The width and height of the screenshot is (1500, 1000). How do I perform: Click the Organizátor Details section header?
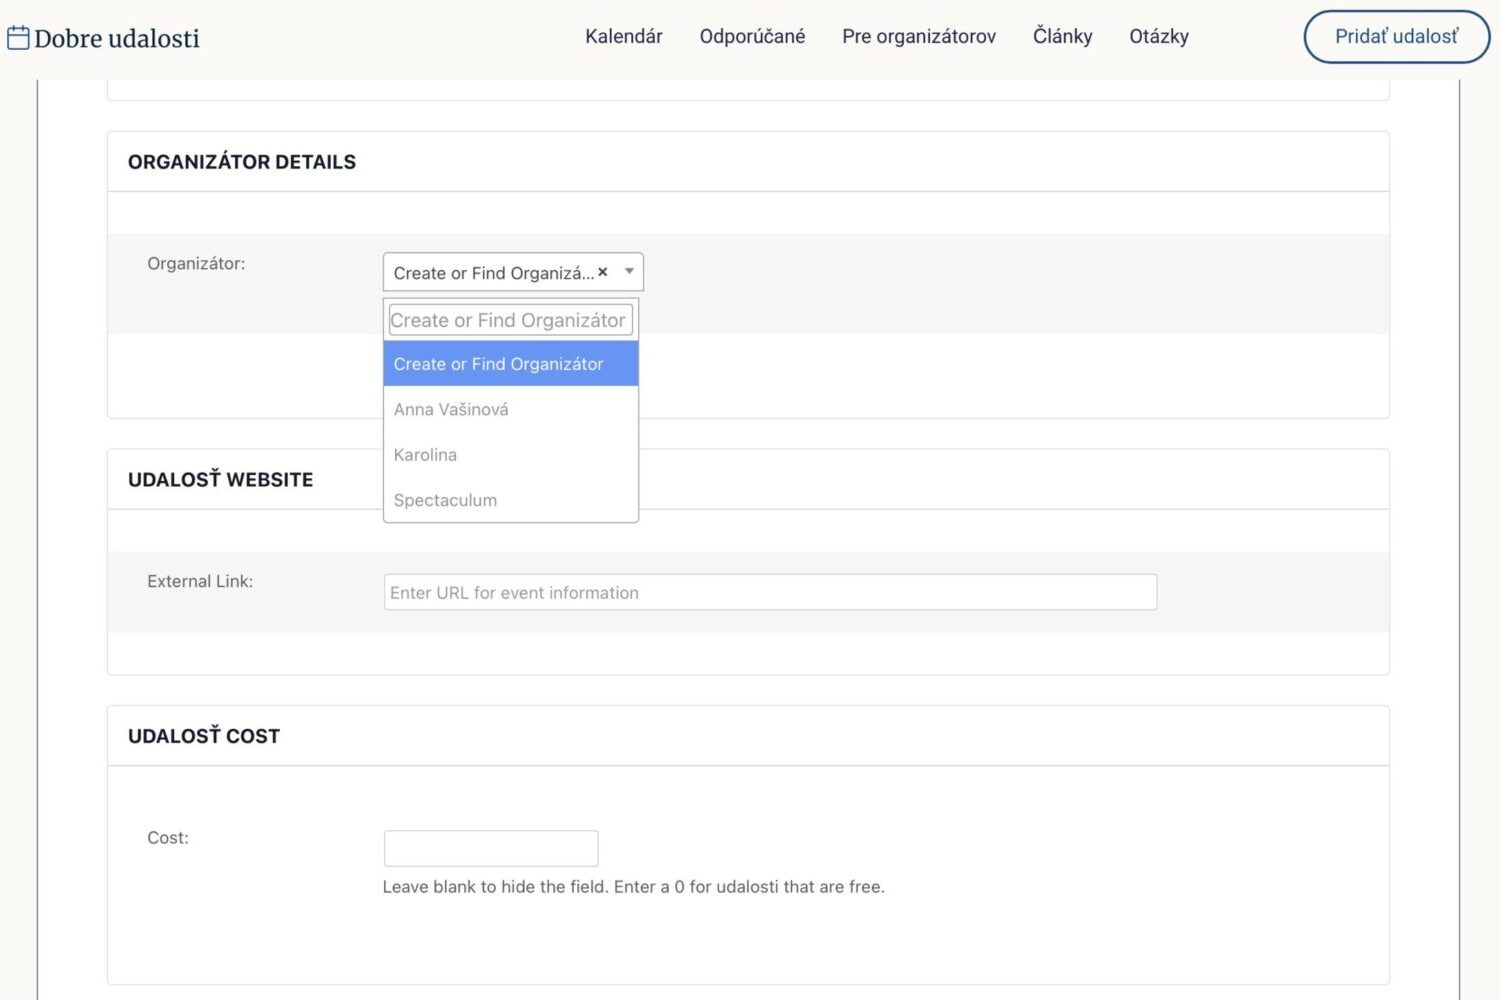[x=242, y=162]
